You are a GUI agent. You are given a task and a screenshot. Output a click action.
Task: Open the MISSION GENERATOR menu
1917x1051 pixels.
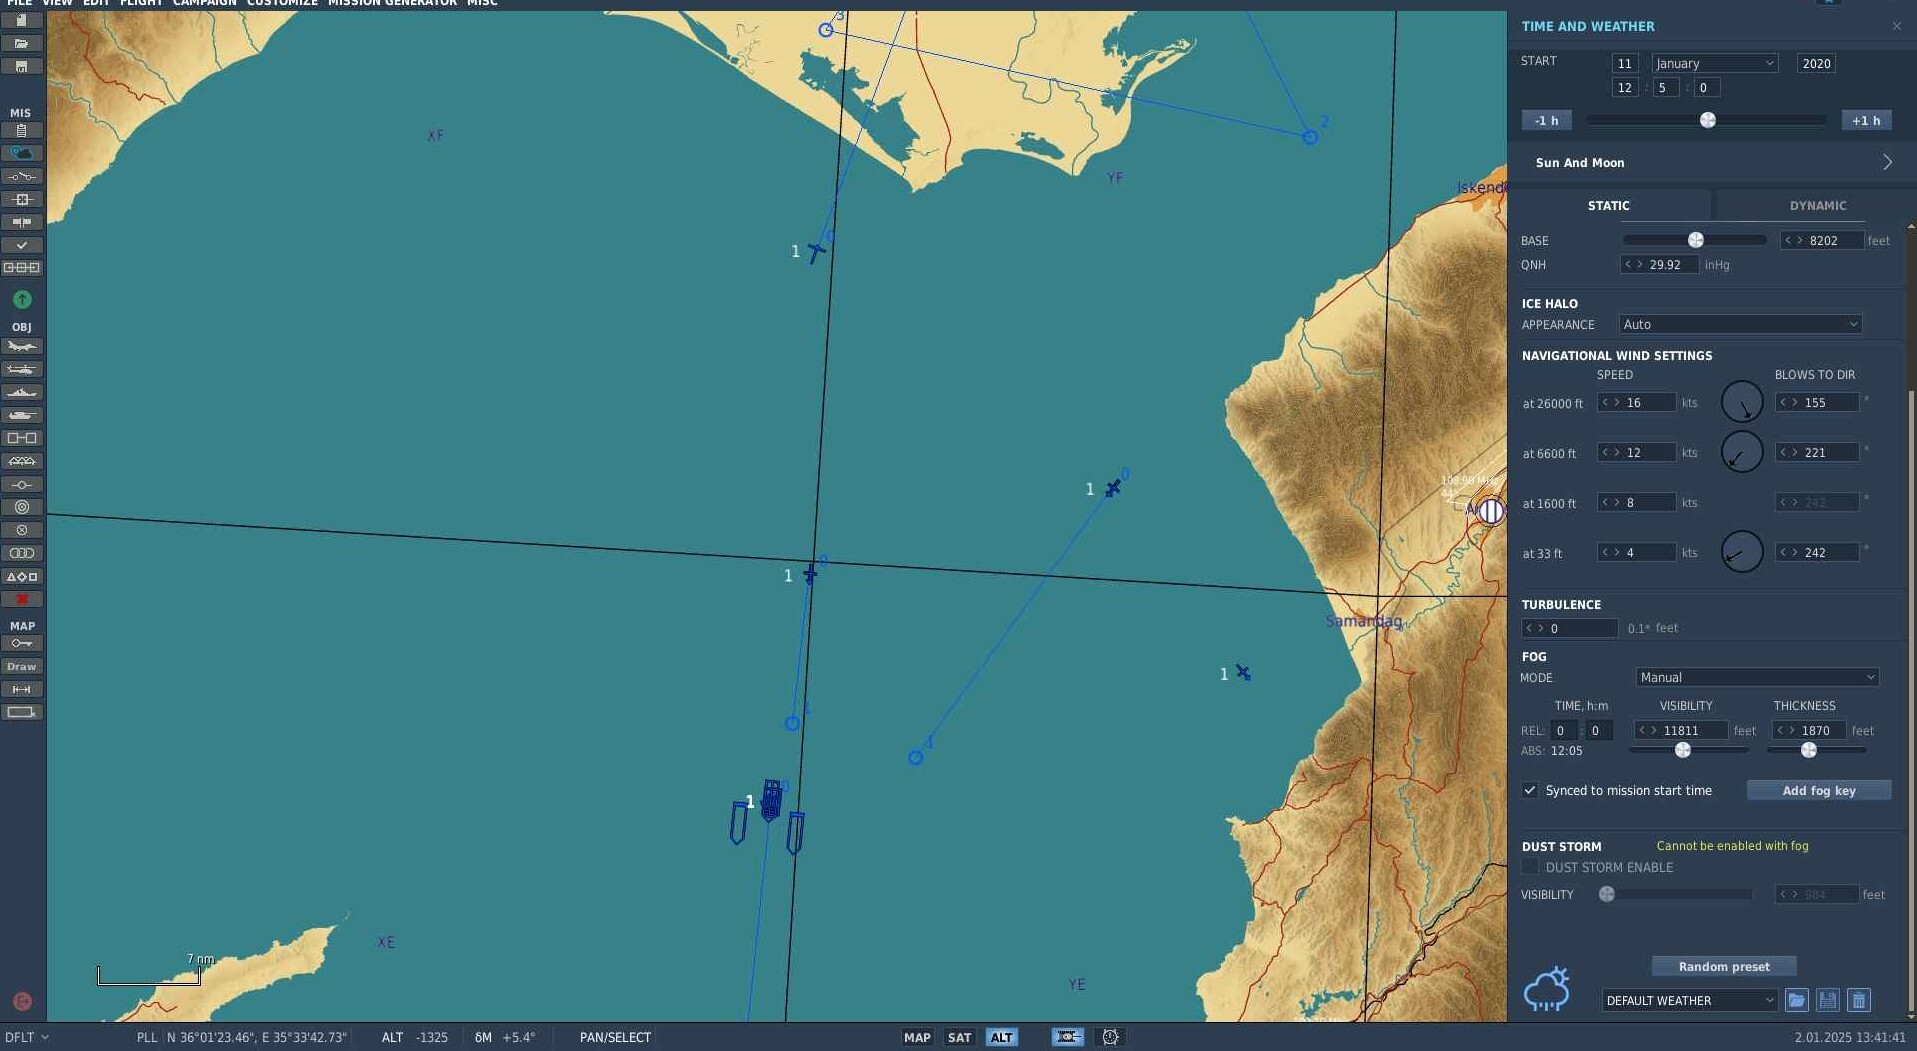392,3
